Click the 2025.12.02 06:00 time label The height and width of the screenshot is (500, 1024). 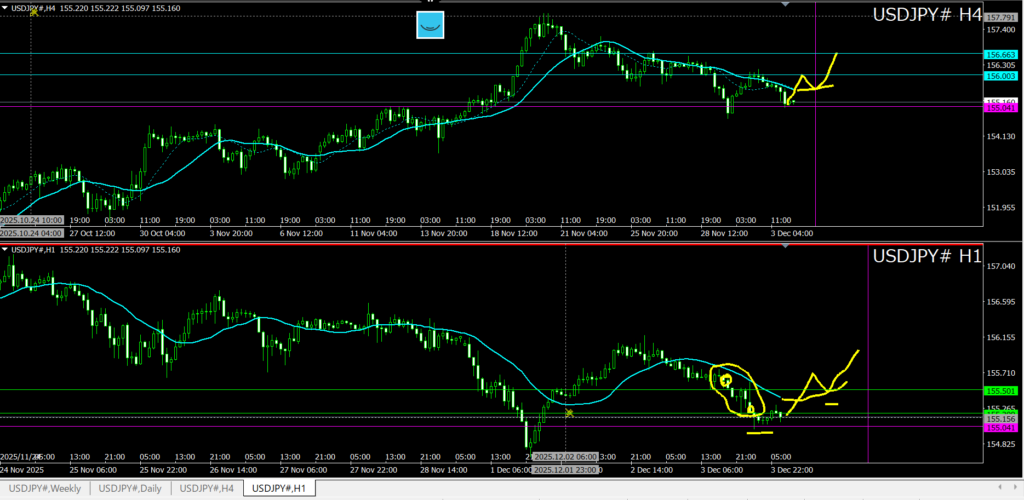[566, 456]
